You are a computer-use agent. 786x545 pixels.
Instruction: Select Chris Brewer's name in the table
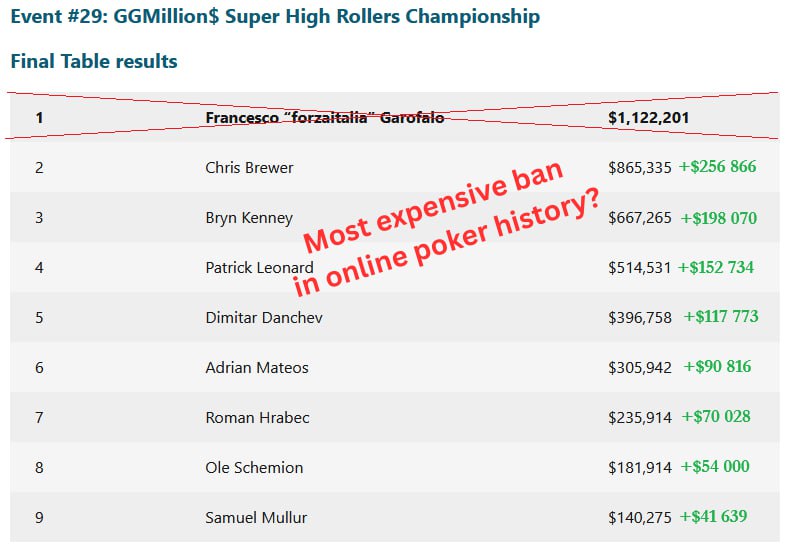pos(249,168)
